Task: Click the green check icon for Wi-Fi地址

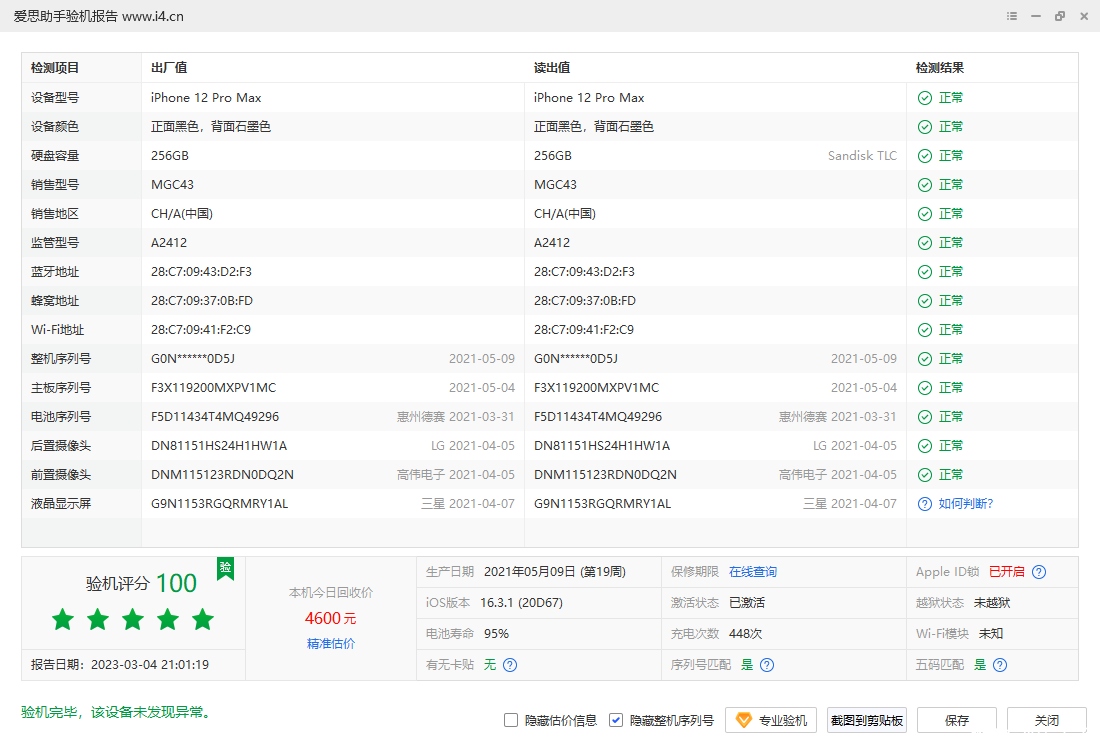Action: pyautogui.click(x=925, y=330)
